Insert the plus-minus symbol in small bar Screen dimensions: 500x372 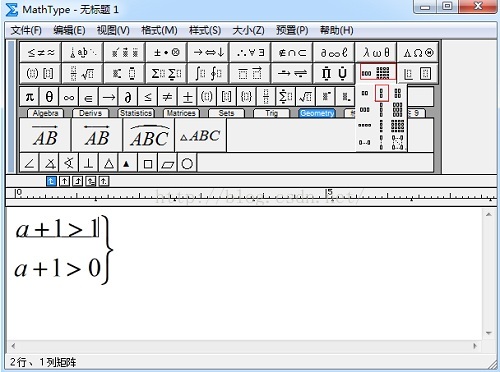(x=187, y=97)
